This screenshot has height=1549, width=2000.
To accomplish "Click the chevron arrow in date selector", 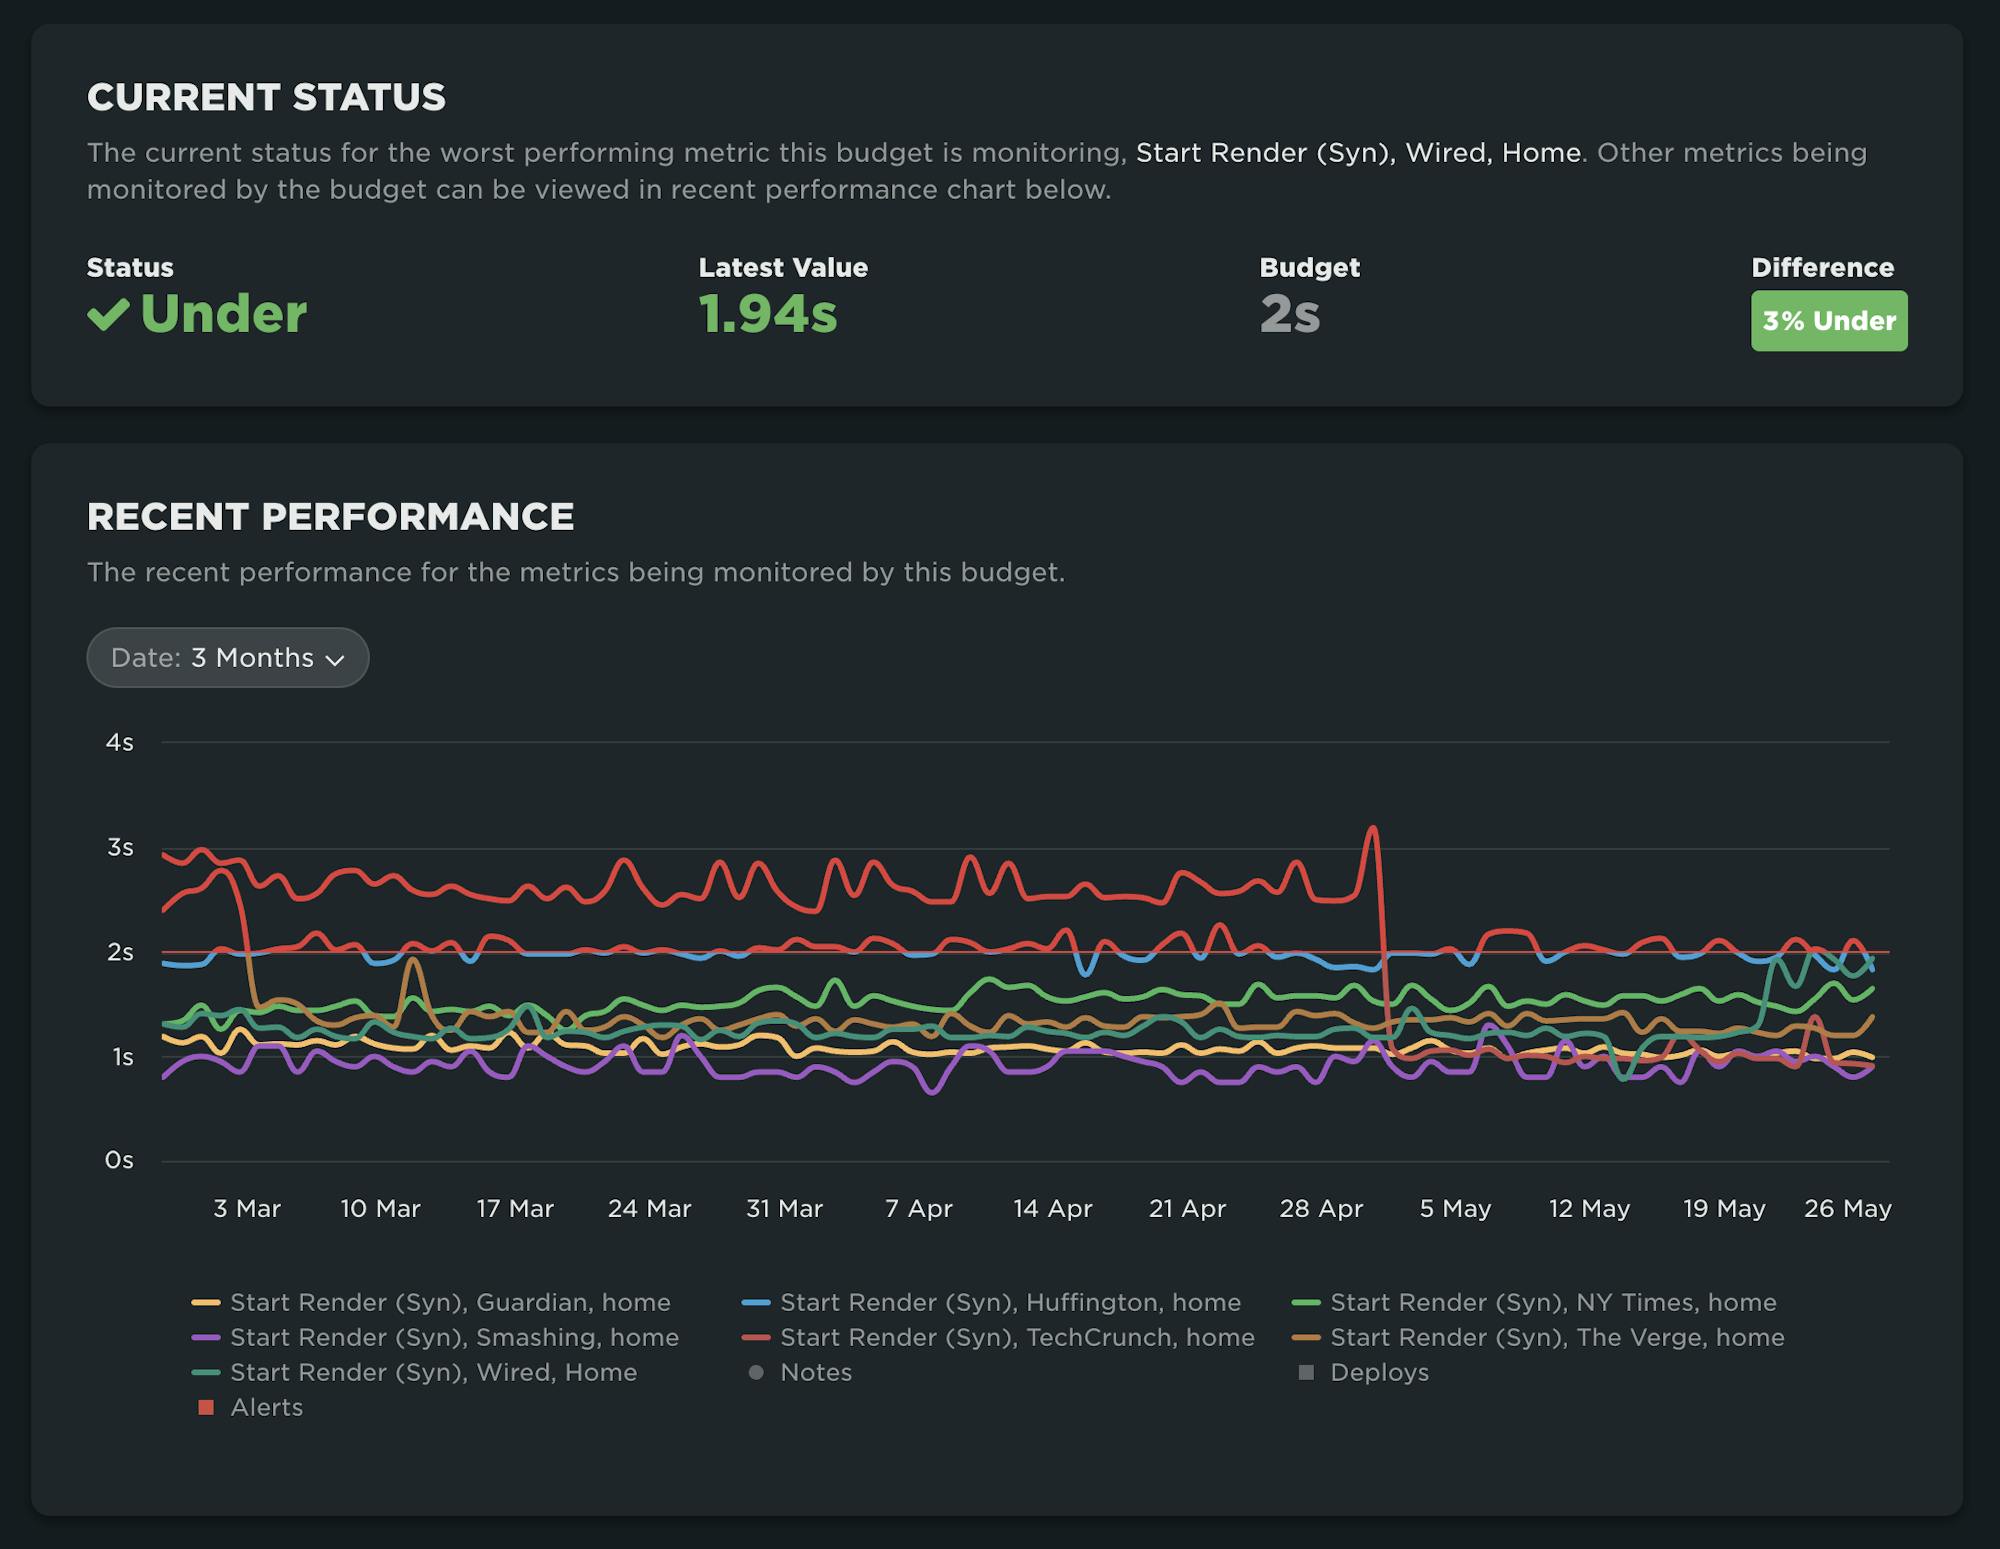I will [335, 660].
